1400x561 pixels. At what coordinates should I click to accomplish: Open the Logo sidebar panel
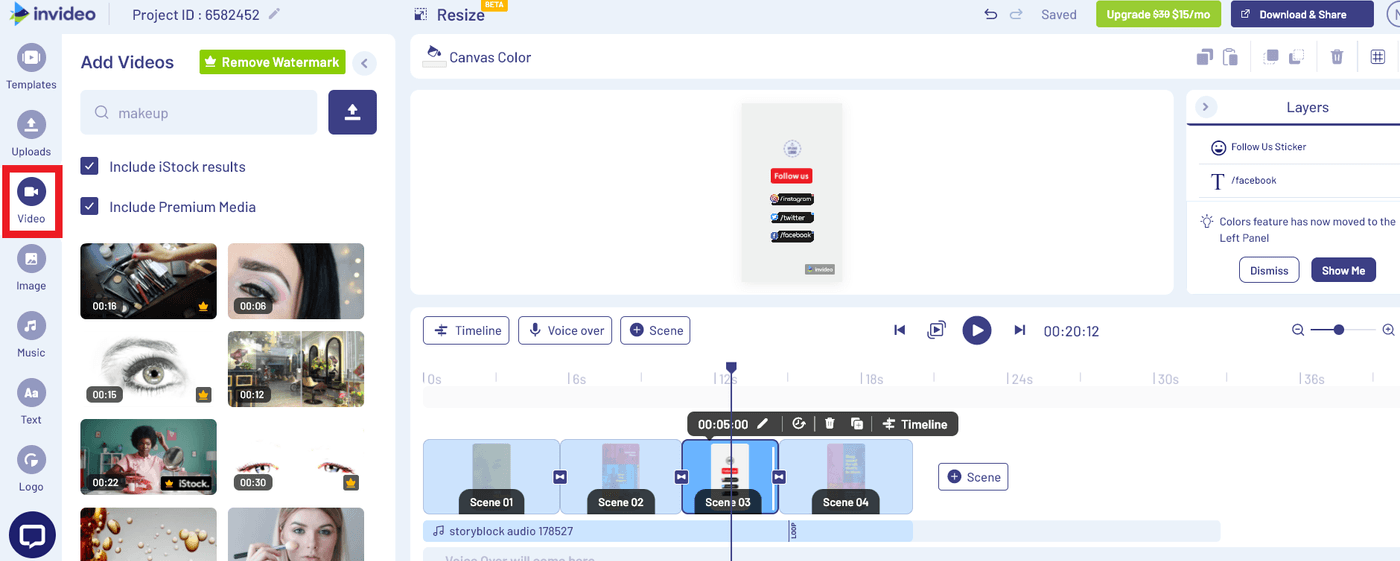tap(31, 468)
